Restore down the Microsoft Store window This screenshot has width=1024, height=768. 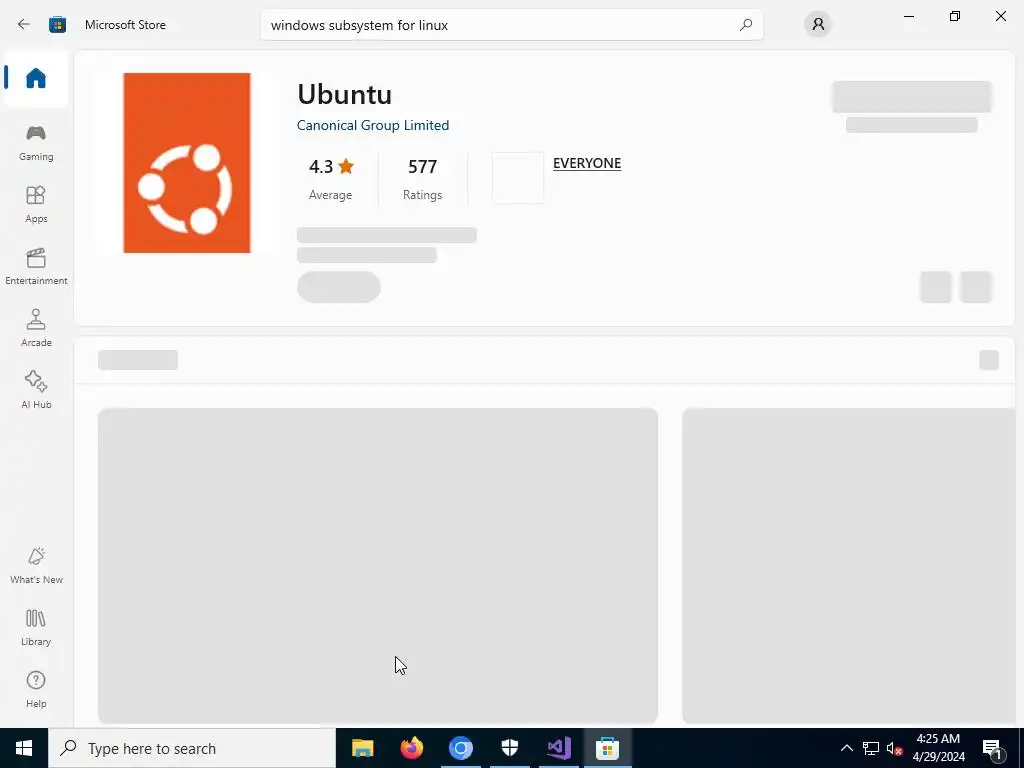coord(955,16)
